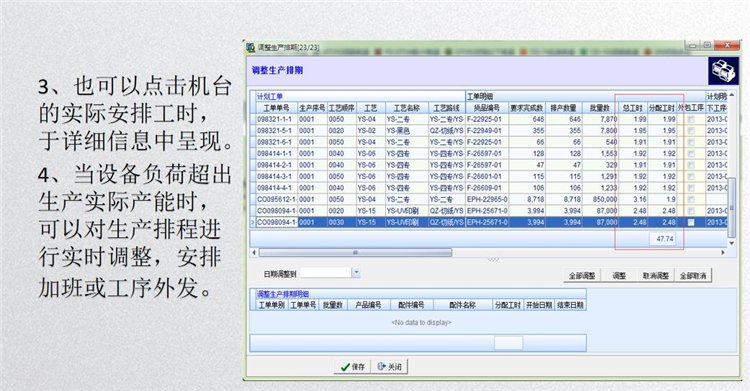Click the 关闭 exit icon
The image size is (750, 391).
point(381,367)
